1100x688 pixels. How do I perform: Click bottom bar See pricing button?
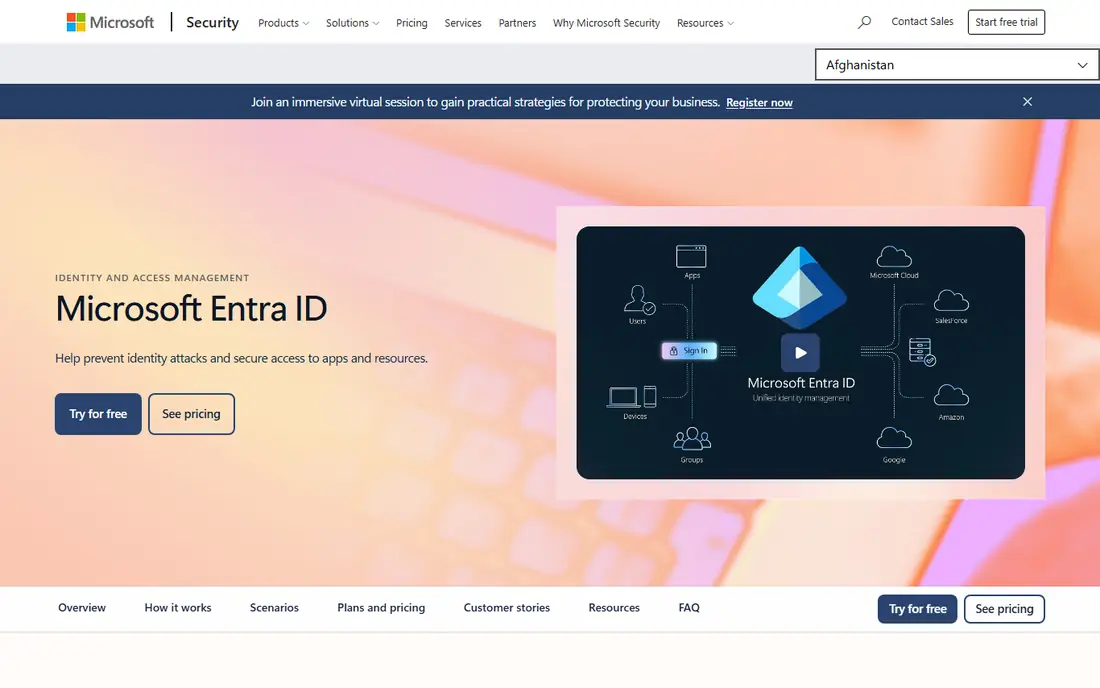1004,609
